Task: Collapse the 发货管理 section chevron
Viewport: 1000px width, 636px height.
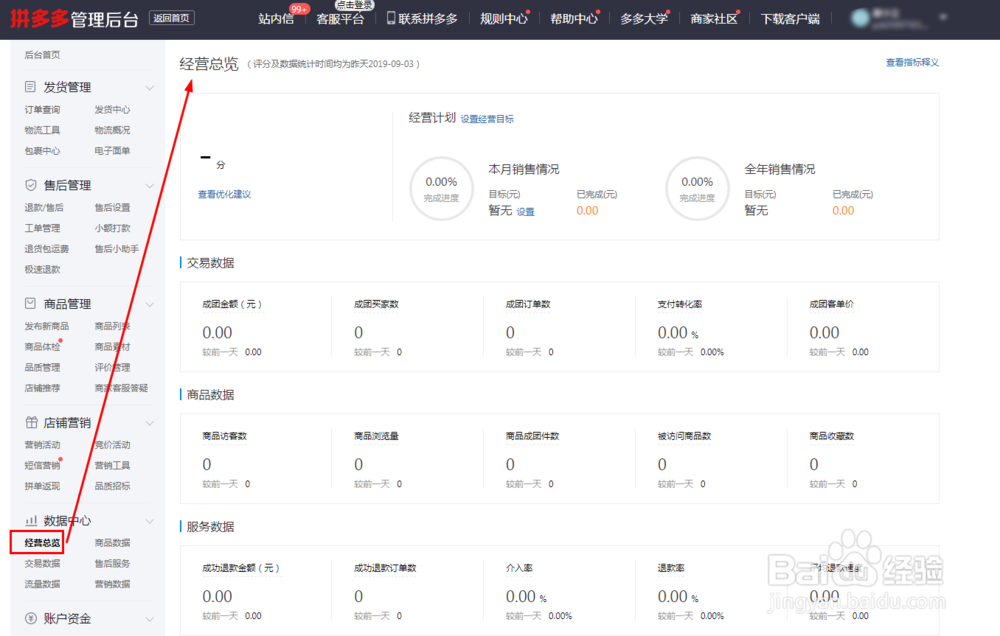Action: (149, 87)
